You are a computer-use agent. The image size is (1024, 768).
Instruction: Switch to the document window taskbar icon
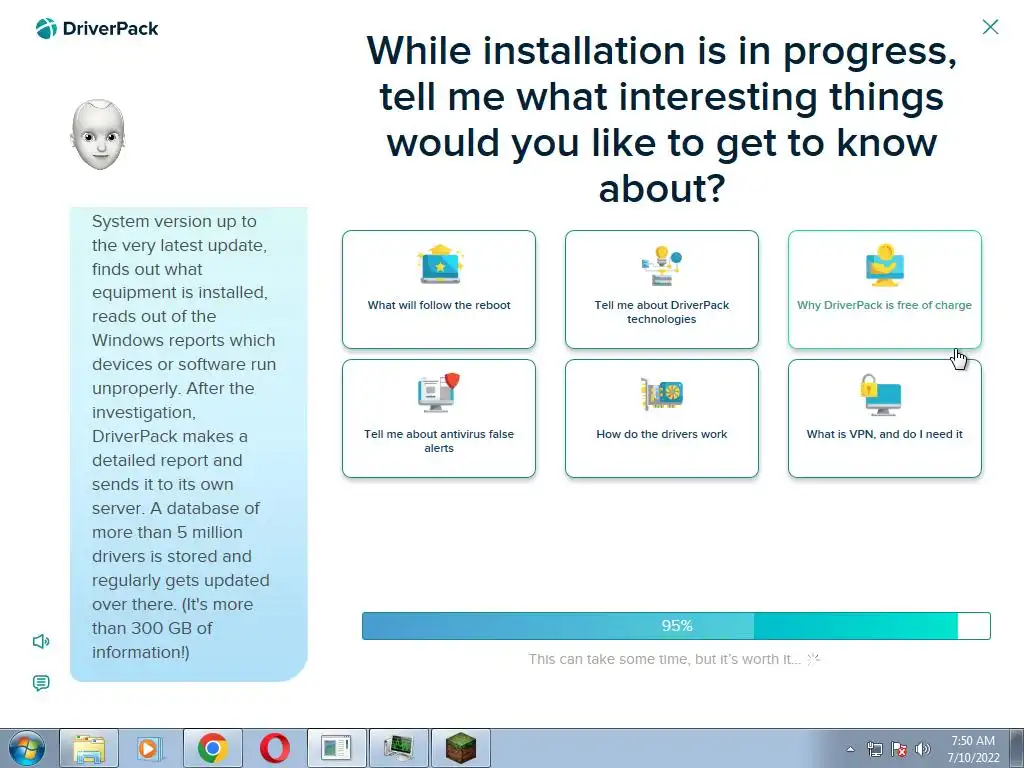[336, 748]
